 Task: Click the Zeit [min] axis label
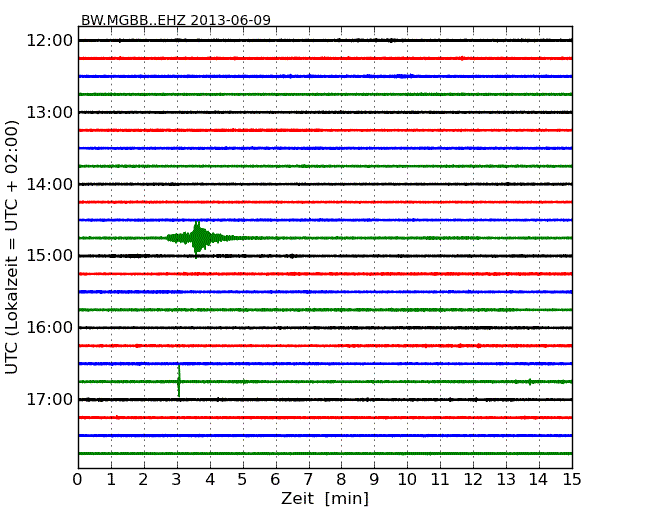click(x=325, y=498)
